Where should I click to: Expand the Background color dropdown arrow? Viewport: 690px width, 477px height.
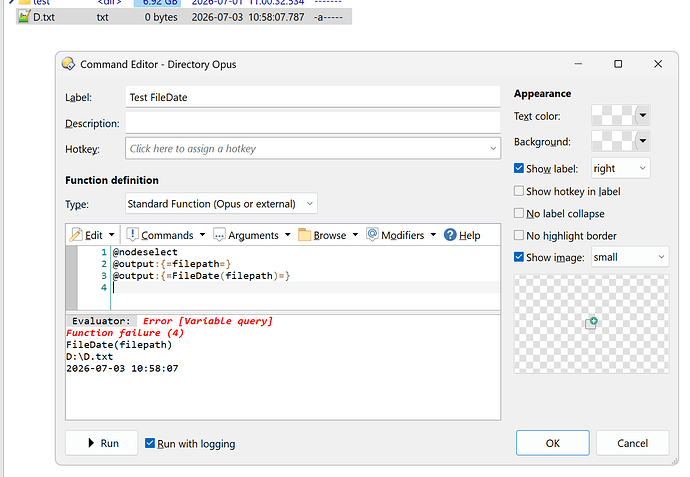642,141
